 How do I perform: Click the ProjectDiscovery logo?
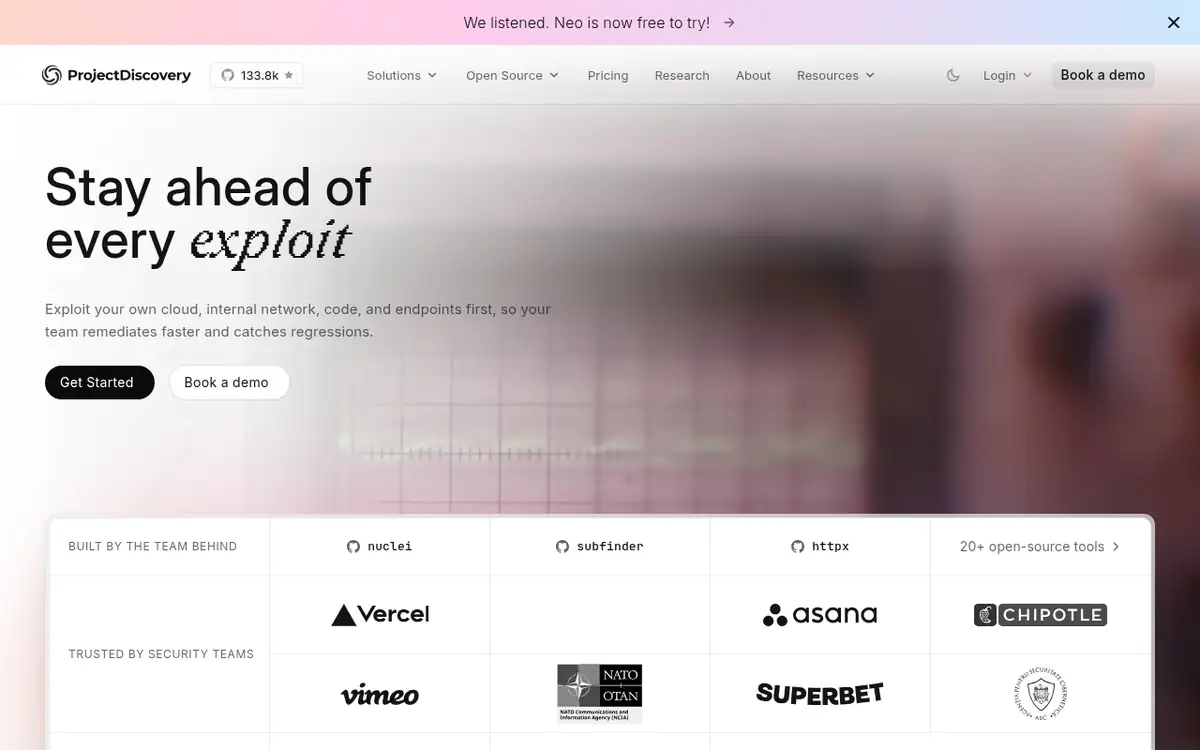(x=116, y=75)
